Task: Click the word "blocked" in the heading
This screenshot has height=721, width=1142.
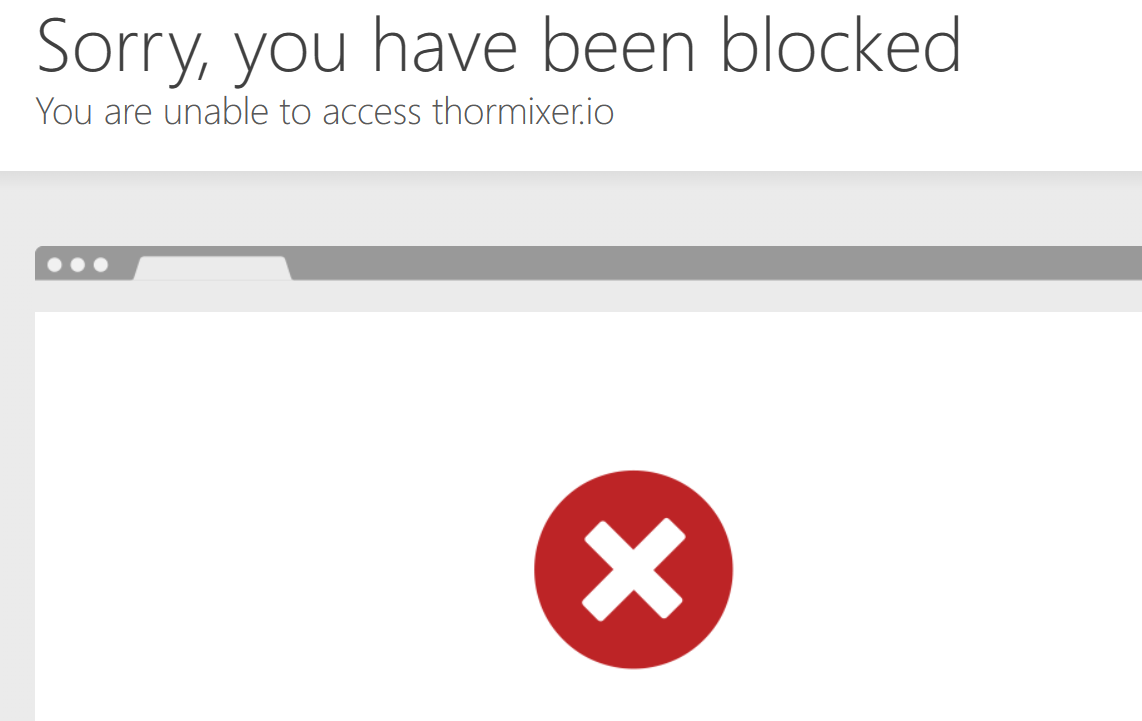Action: [x=841, y=45]
